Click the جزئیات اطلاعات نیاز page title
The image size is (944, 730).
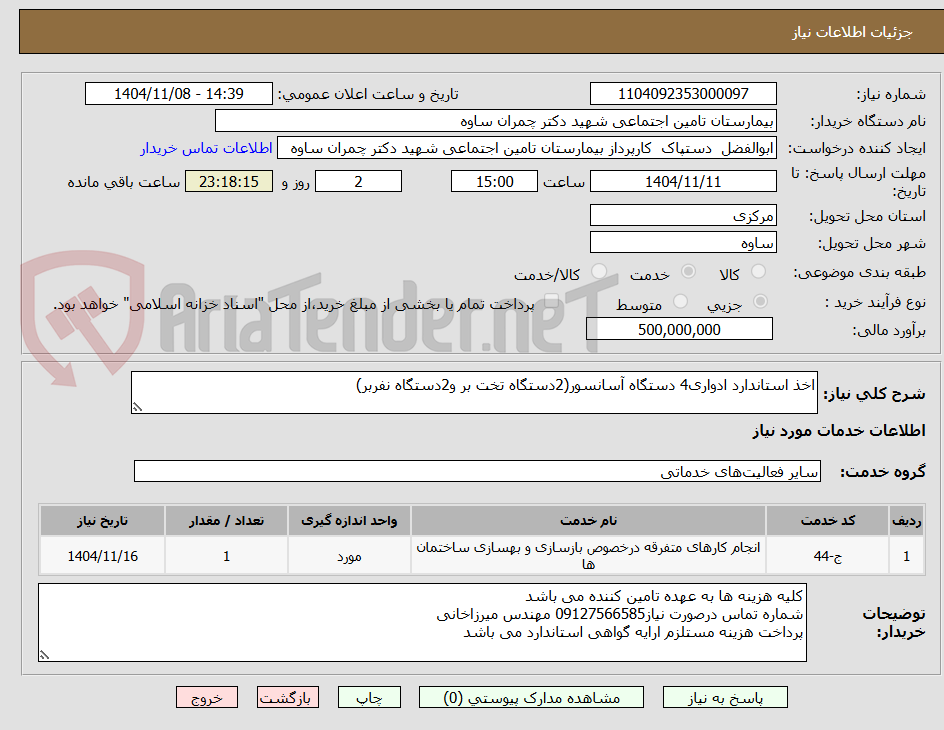852,32
